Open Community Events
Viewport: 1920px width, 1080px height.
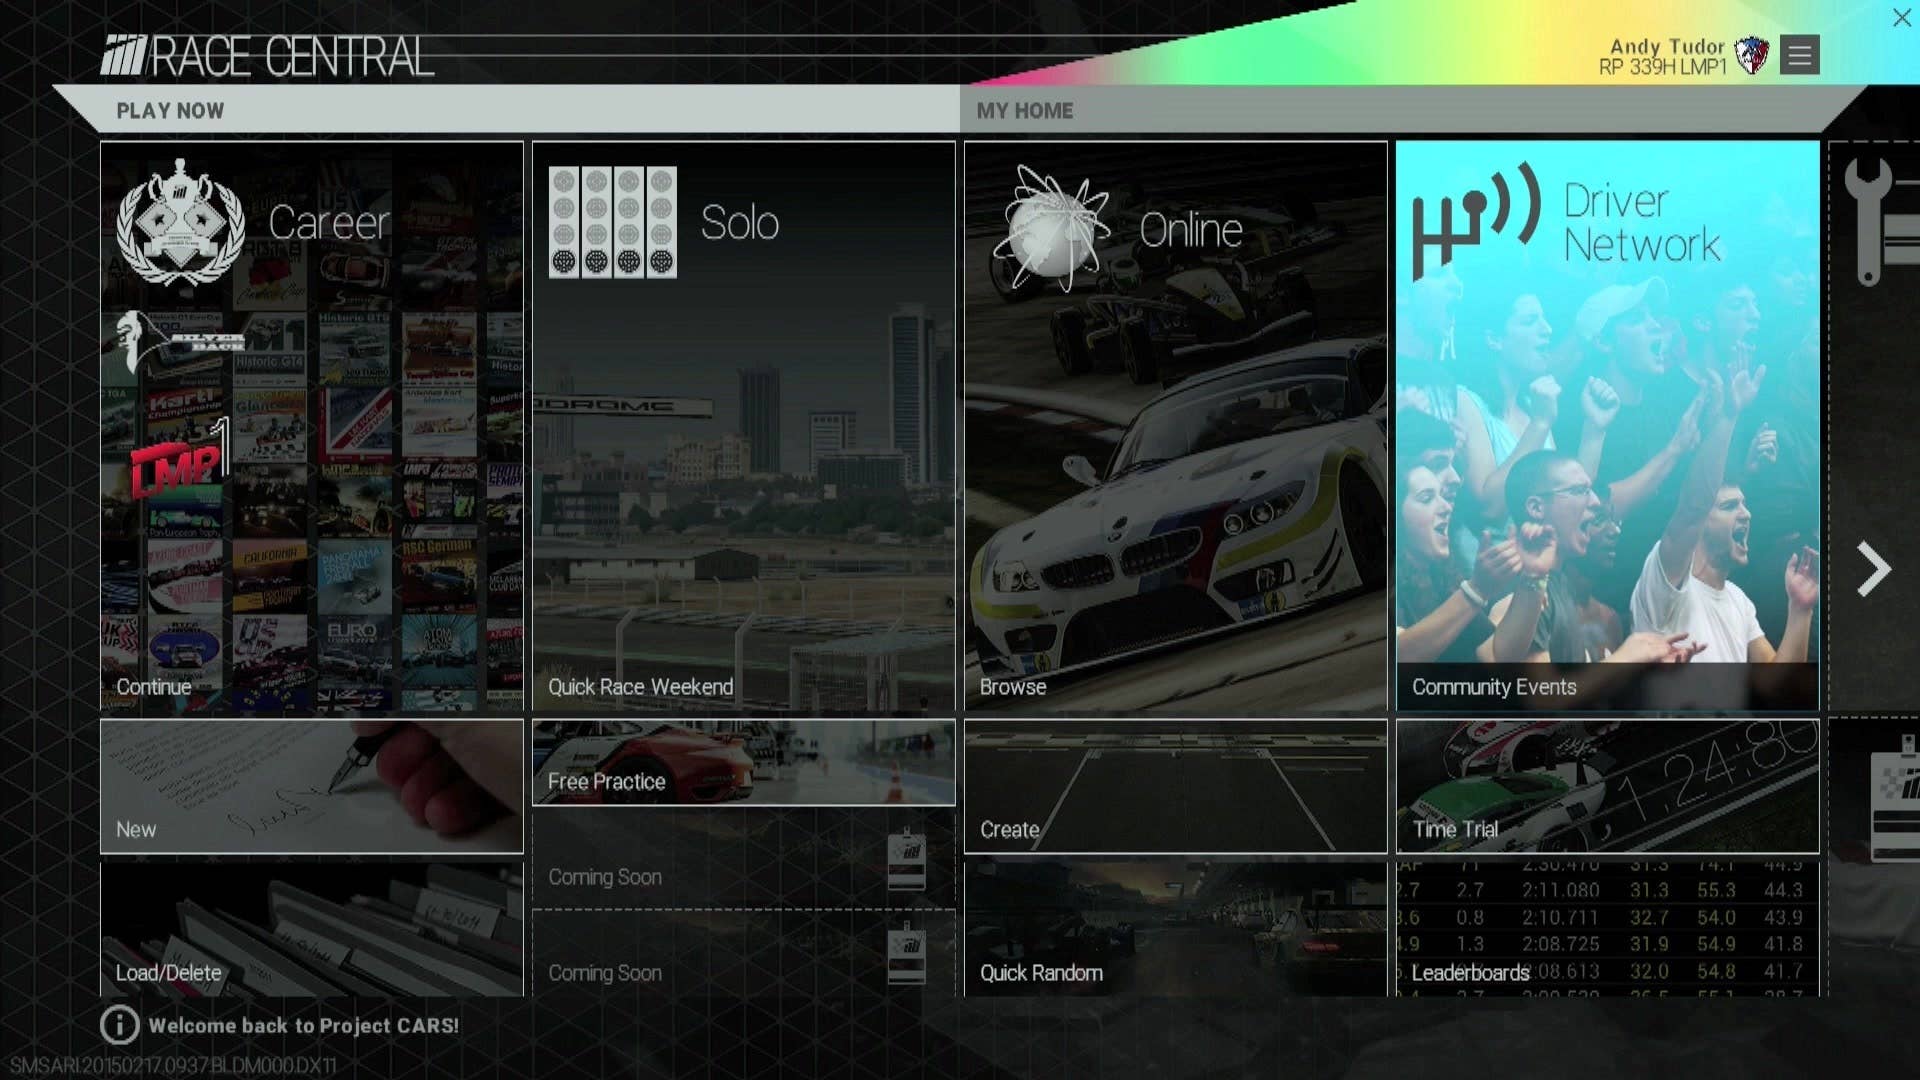(1607, 426)
